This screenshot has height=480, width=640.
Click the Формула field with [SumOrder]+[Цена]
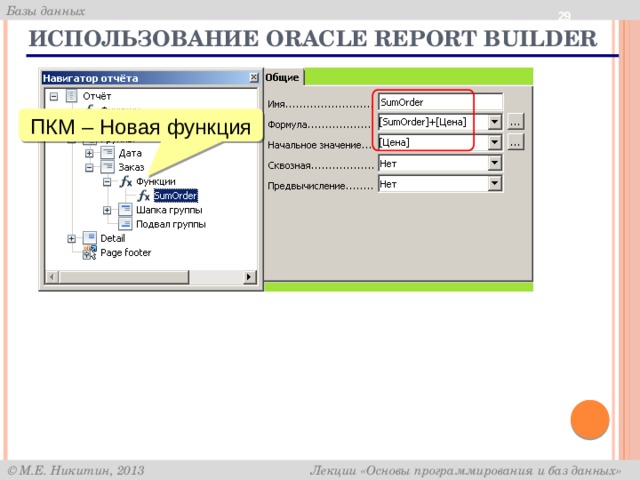[x=433, y=122]
